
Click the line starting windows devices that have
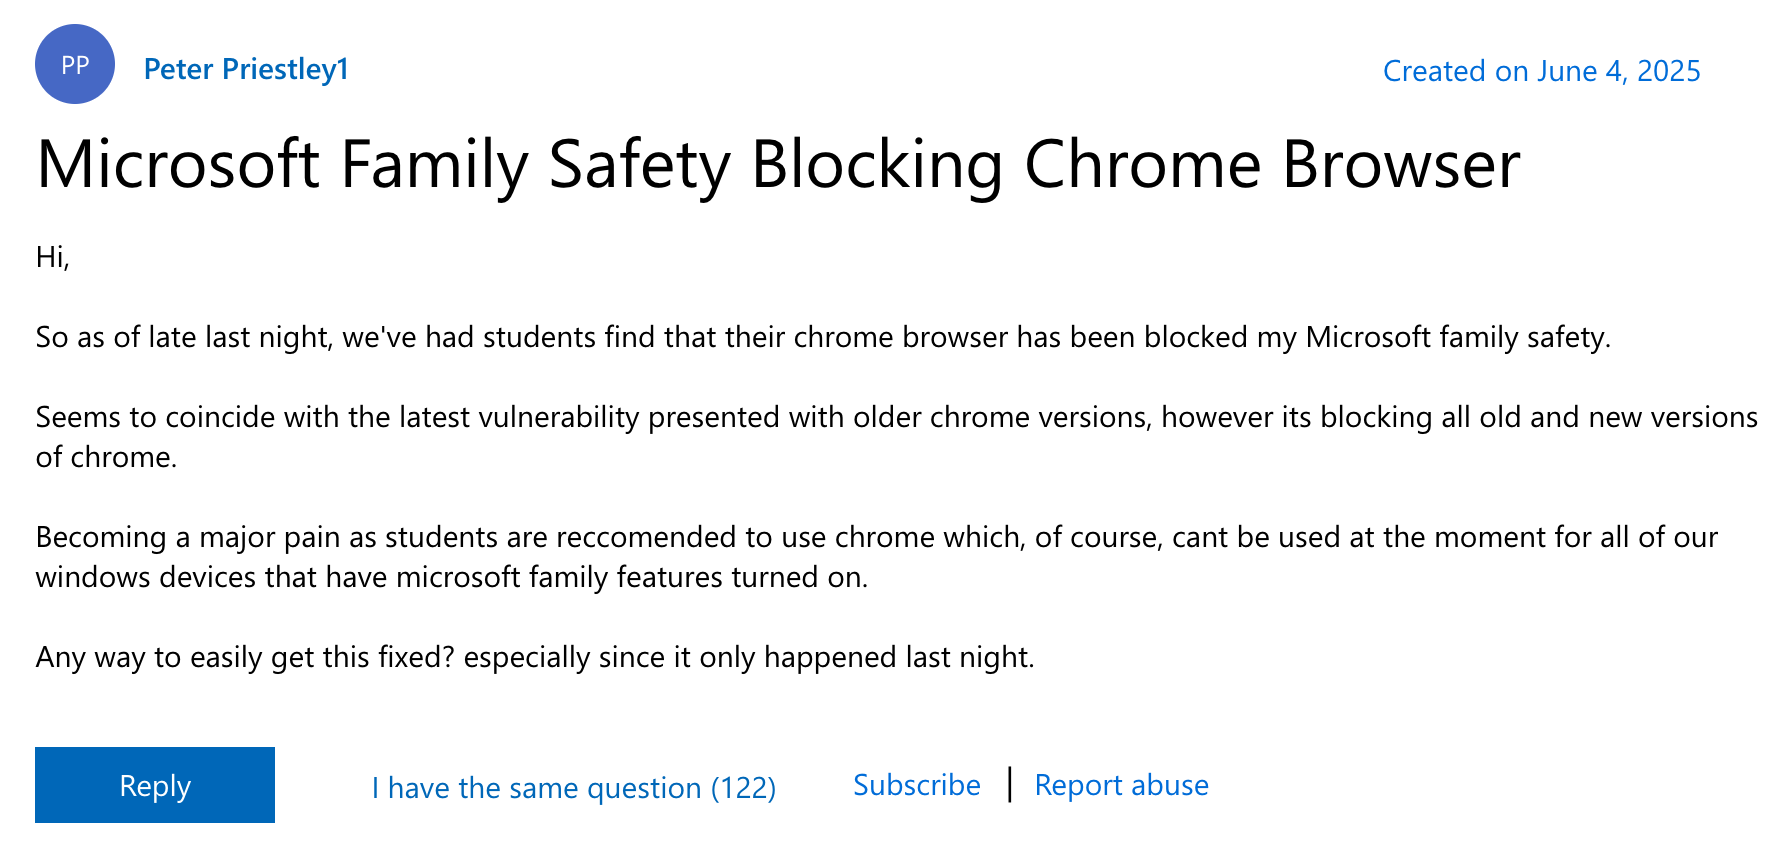click(x=452, y=577)
